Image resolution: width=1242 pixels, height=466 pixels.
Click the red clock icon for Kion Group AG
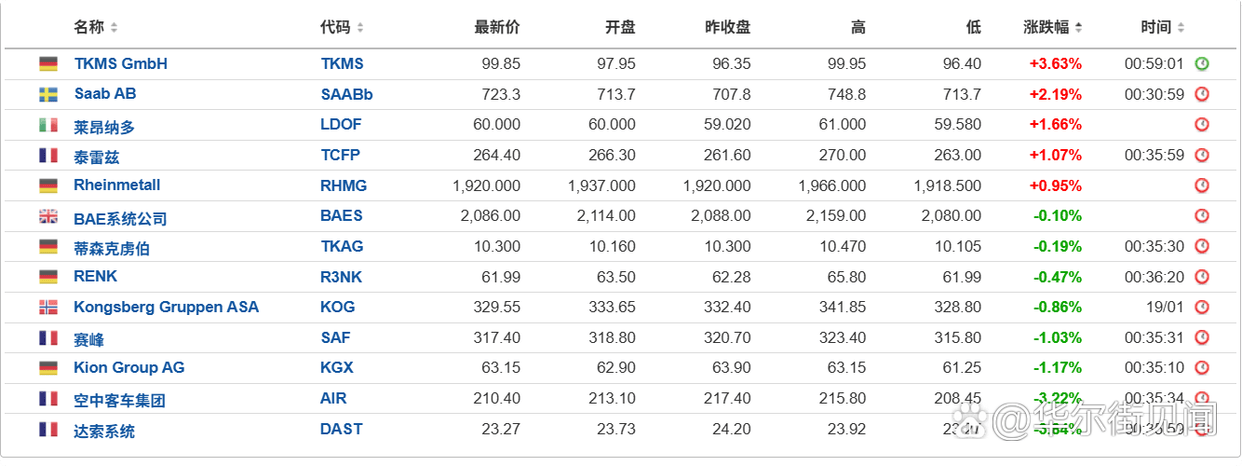click(1202, 368)
